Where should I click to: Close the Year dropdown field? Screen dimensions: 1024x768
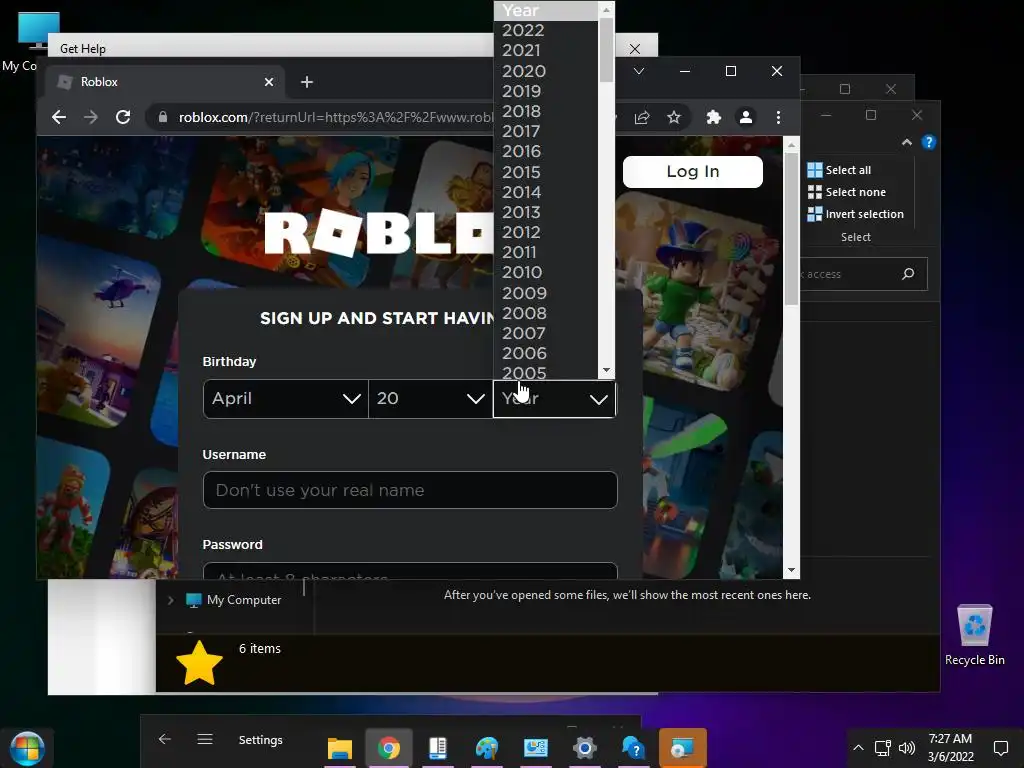[x=554, y=398]
